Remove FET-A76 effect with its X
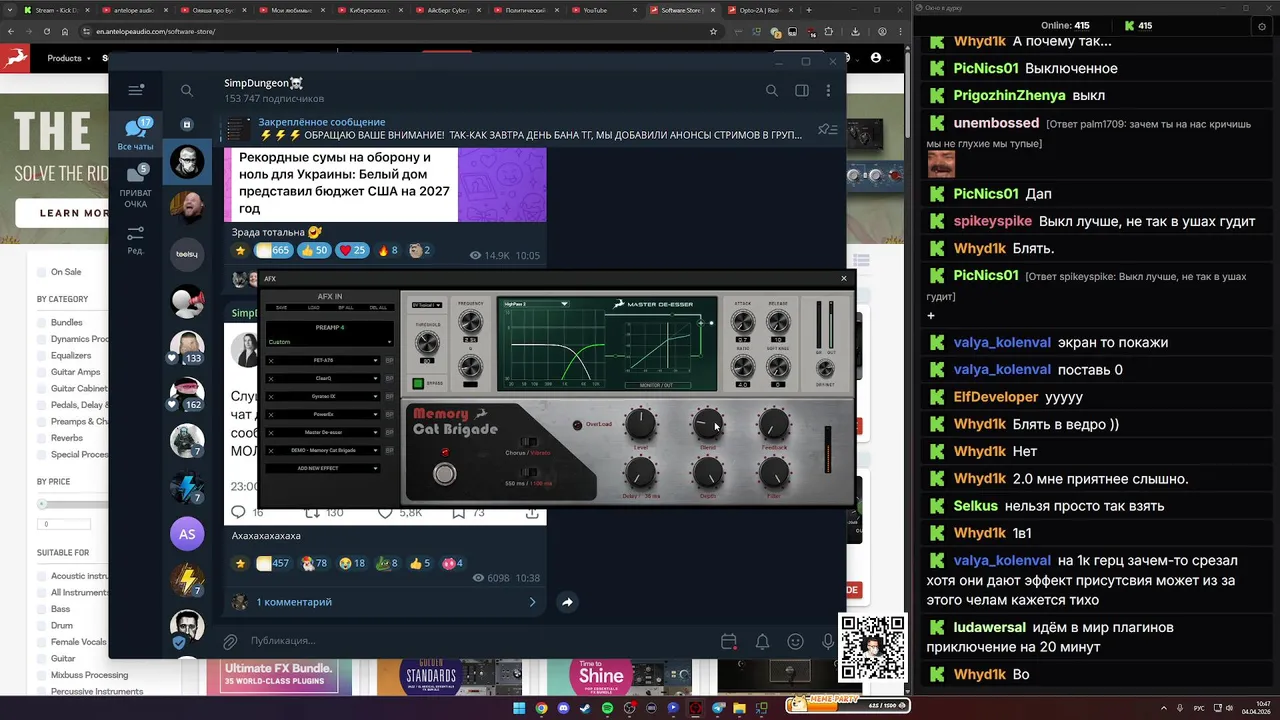 271,360
